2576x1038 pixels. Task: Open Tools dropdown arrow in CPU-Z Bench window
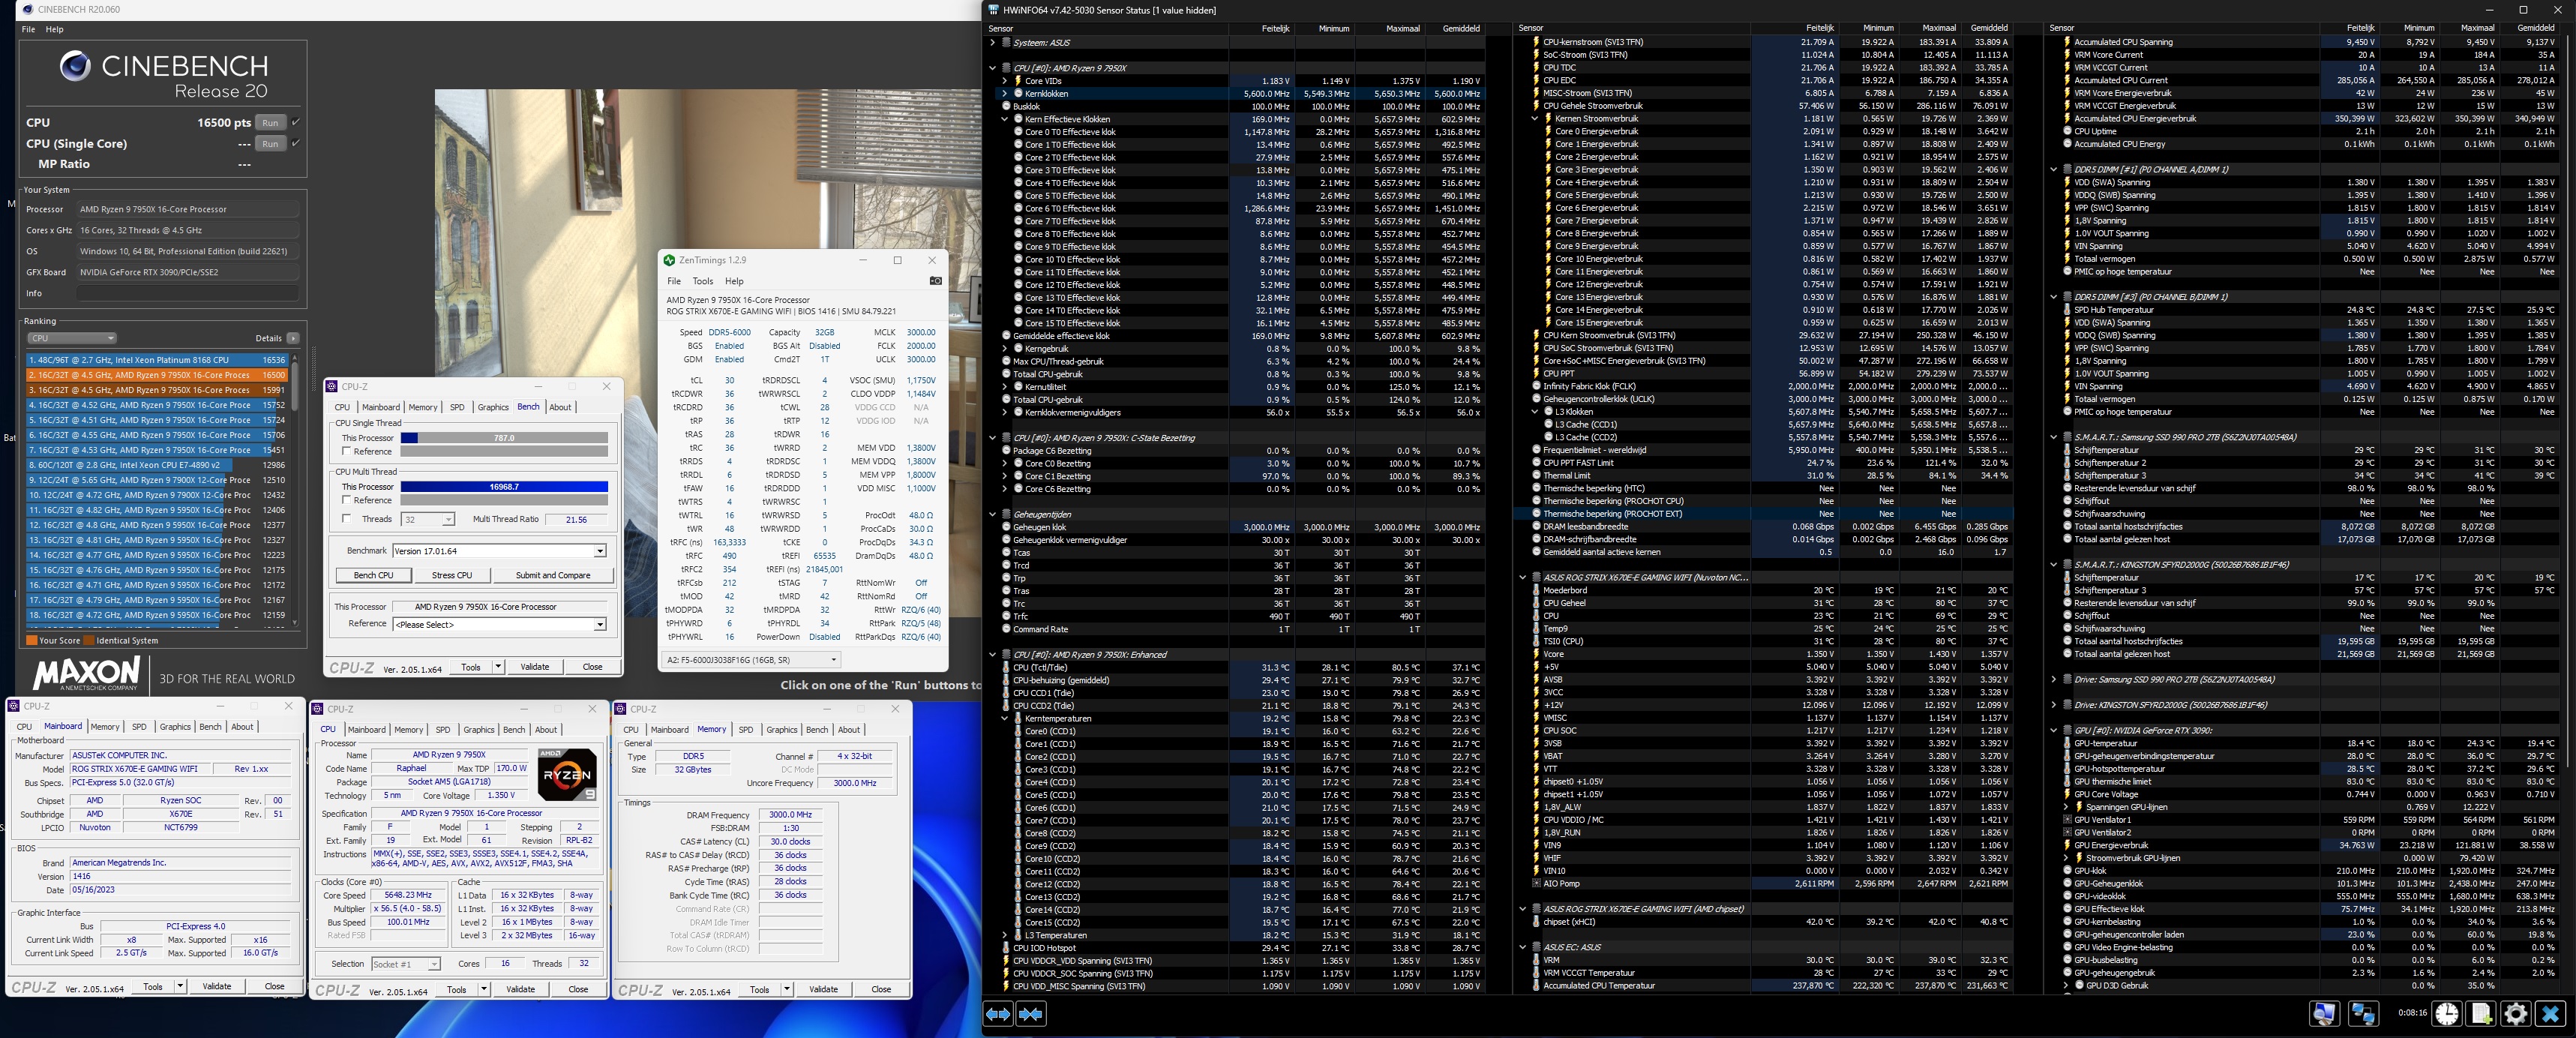(498, 667)
